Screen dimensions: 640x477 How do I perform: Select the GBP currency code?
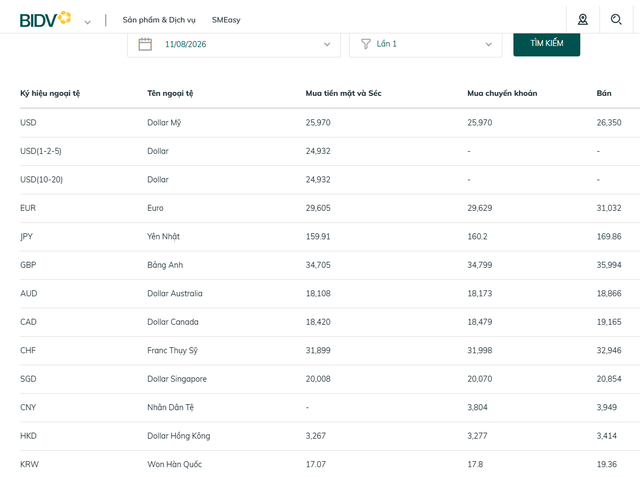28,265
